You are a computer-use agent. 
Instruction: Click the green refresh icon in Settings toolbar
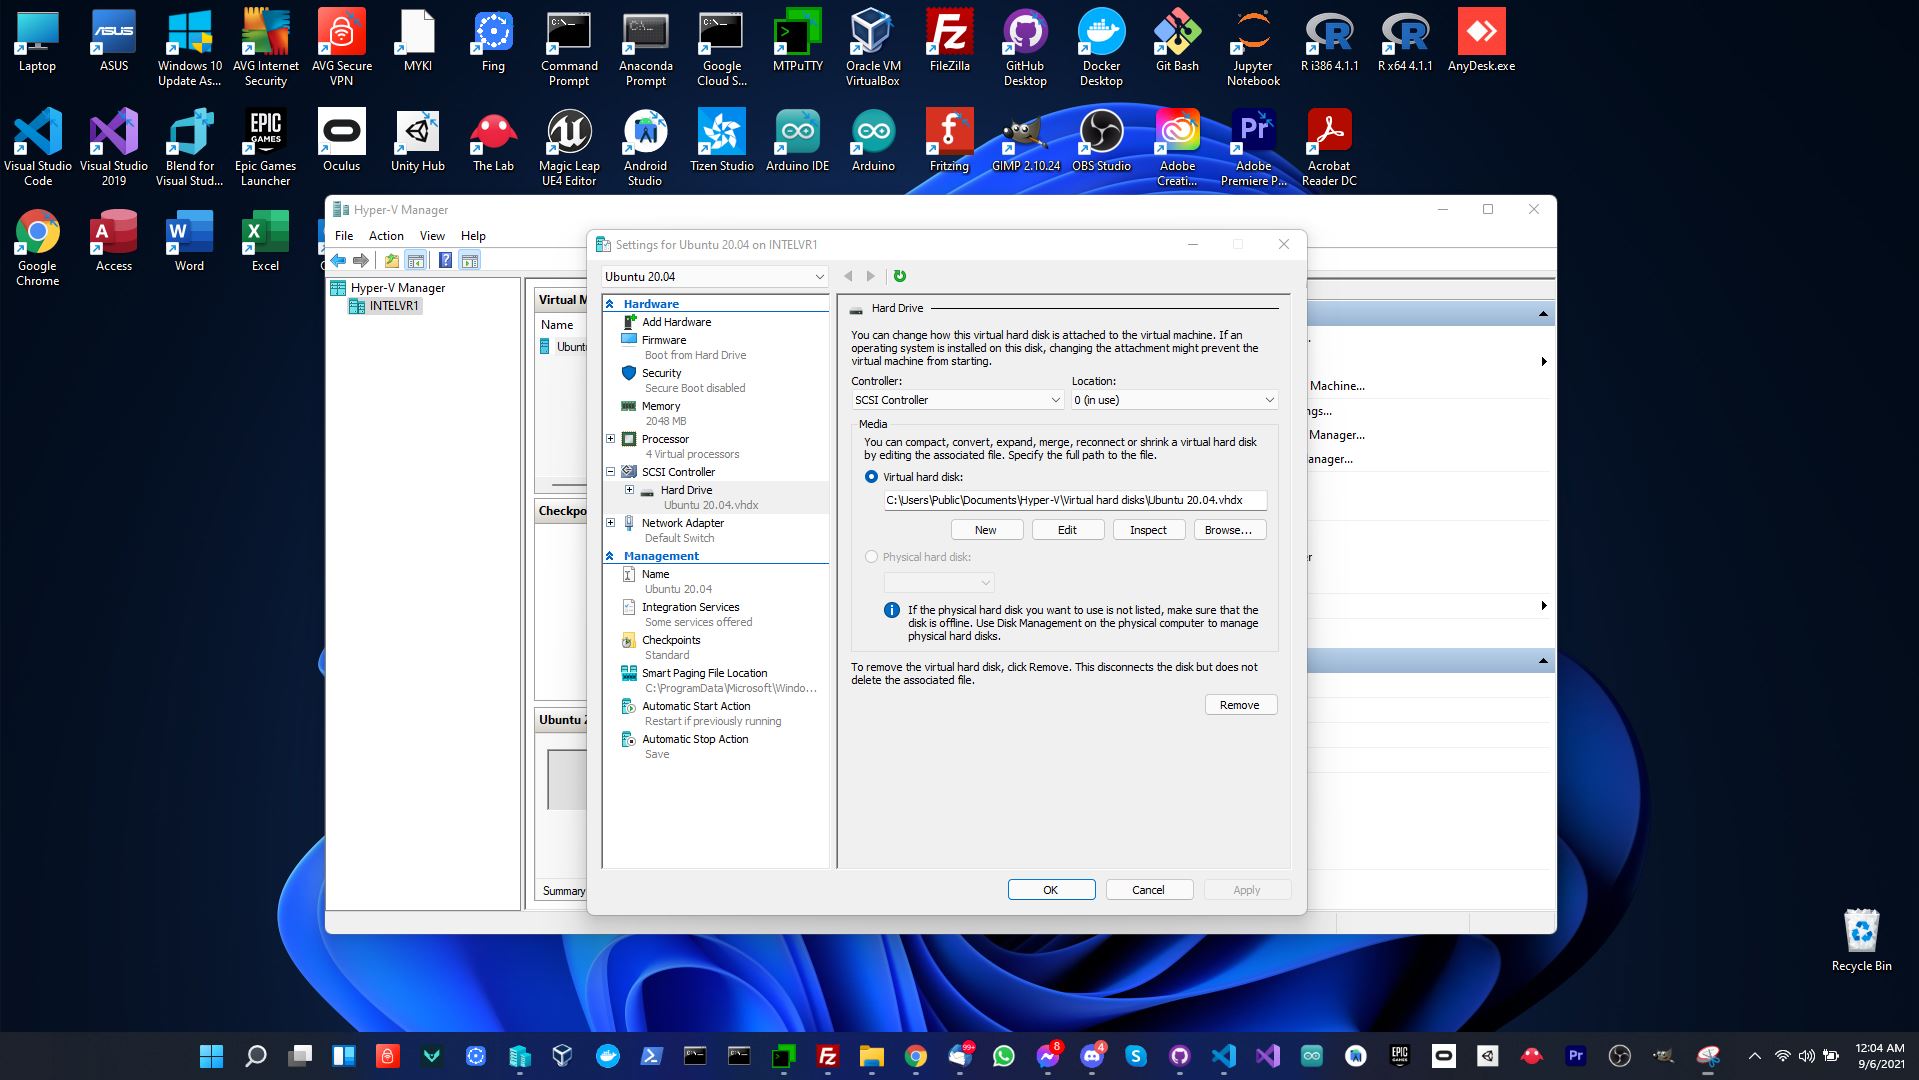coord(899,276)
